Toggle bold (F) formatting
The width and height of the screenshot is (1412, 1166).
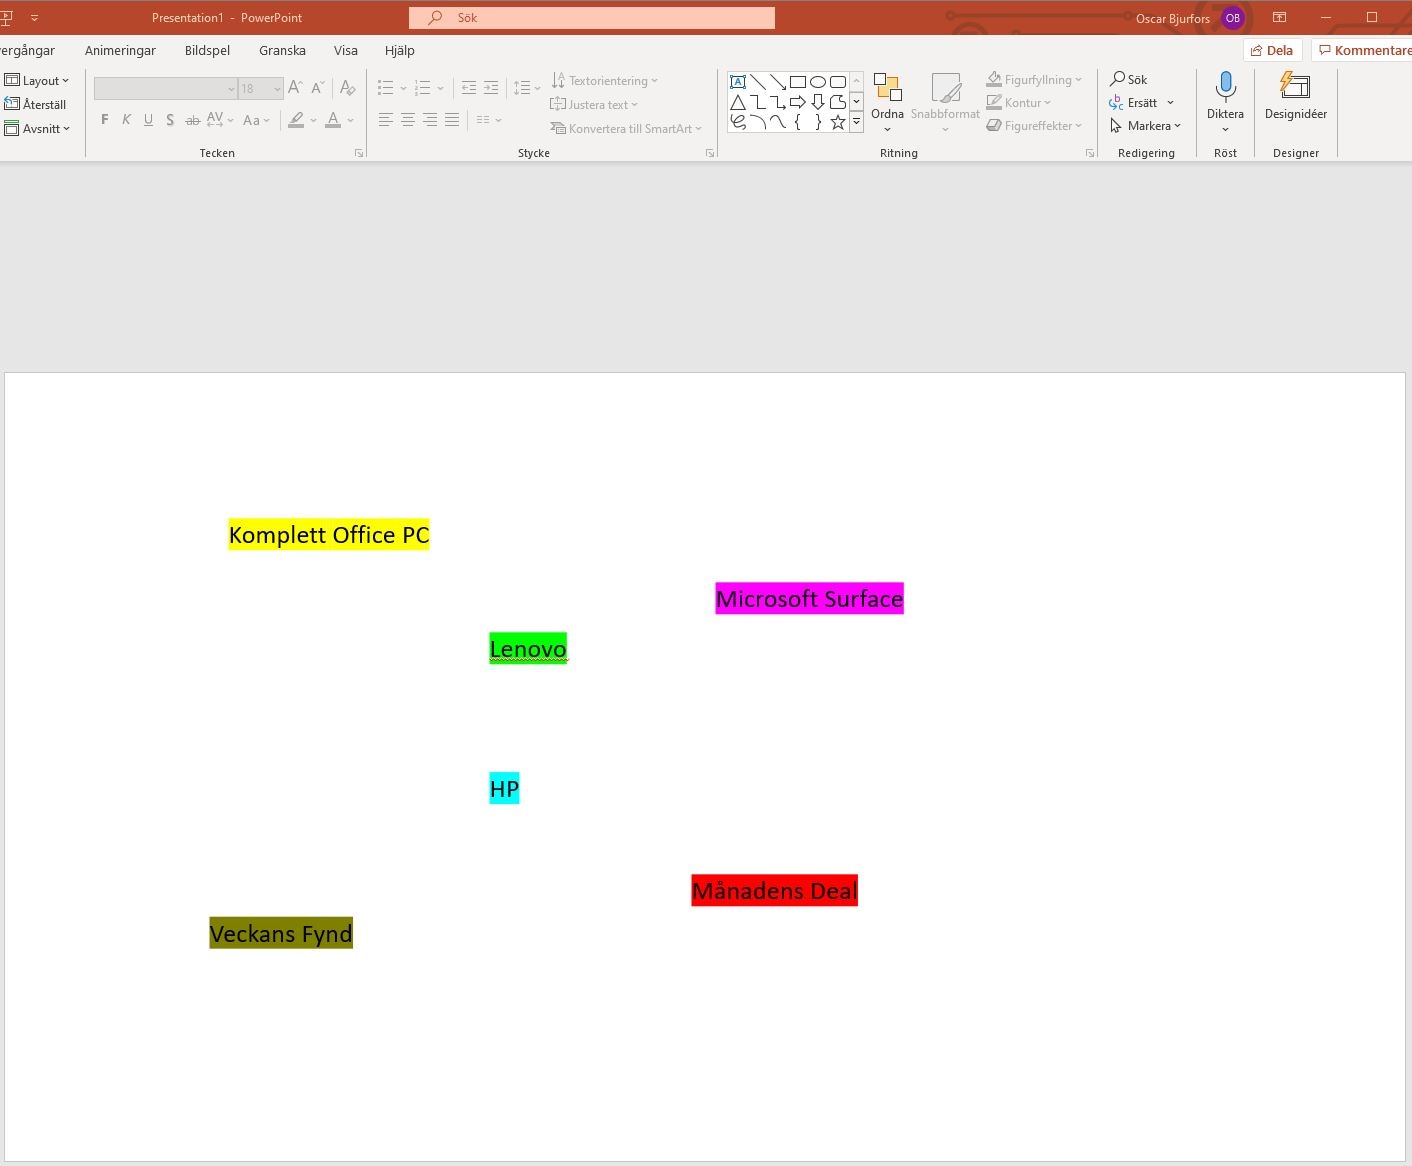click(105, 120)
